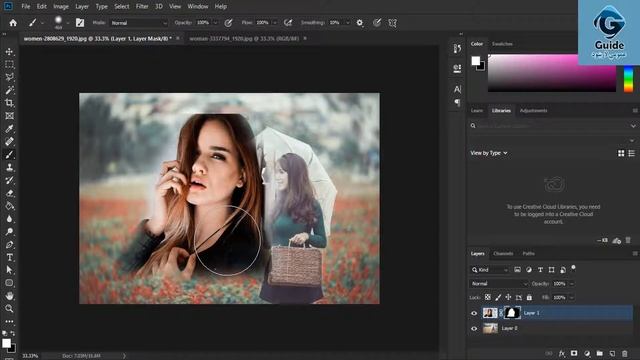Click the Libraries search field
640x360 pixels.
click(x=553, y=126)
